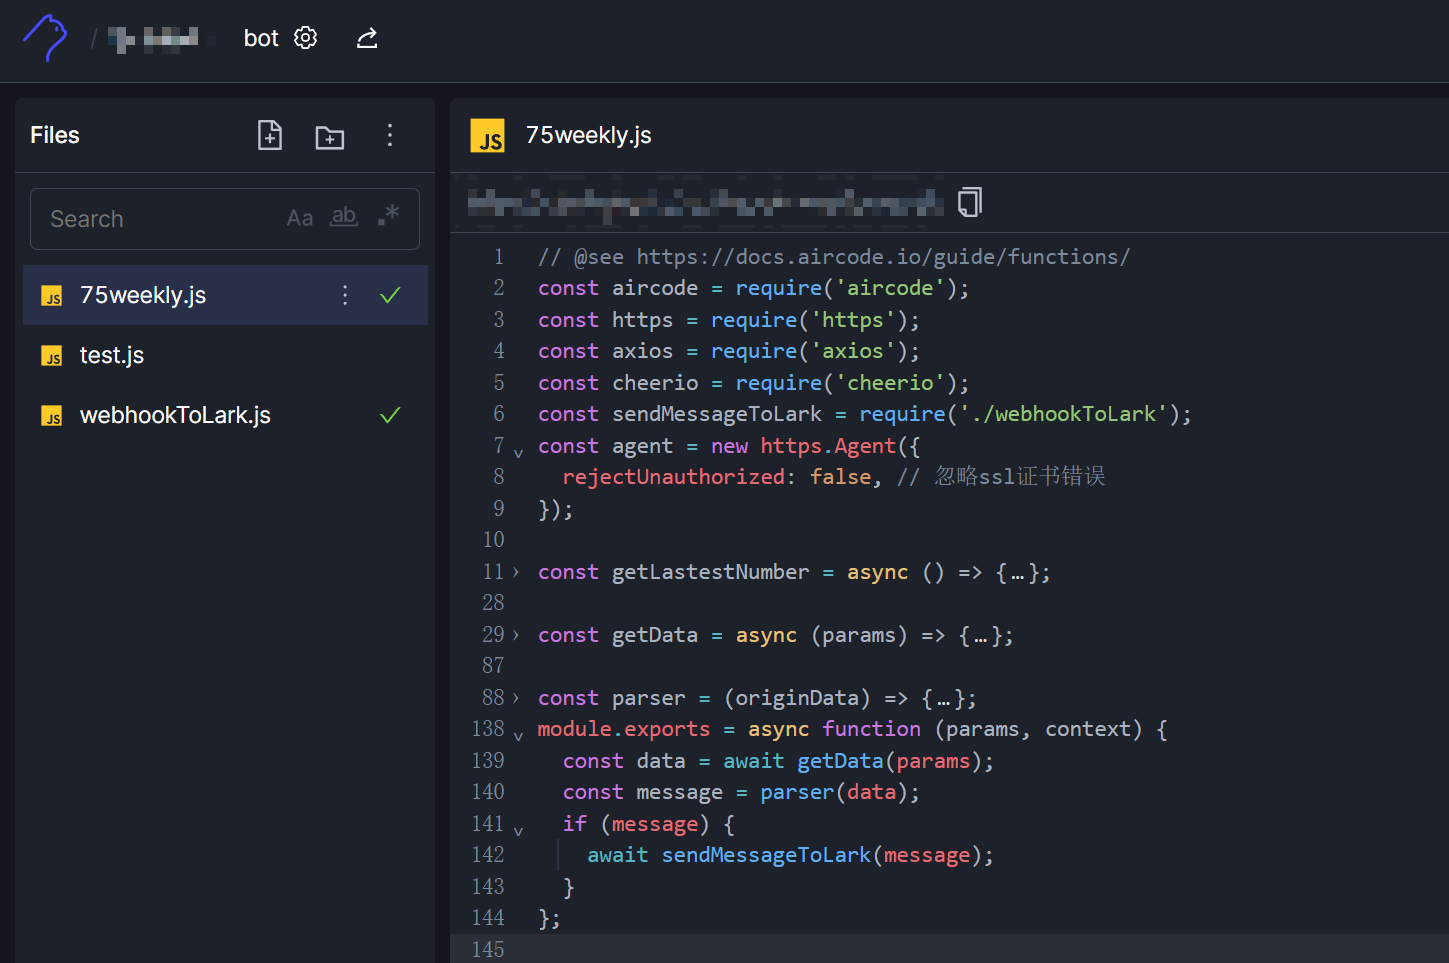
Task: Expand folded parser function at line 88
Action: pyautogui.click(x=516, y=699)
